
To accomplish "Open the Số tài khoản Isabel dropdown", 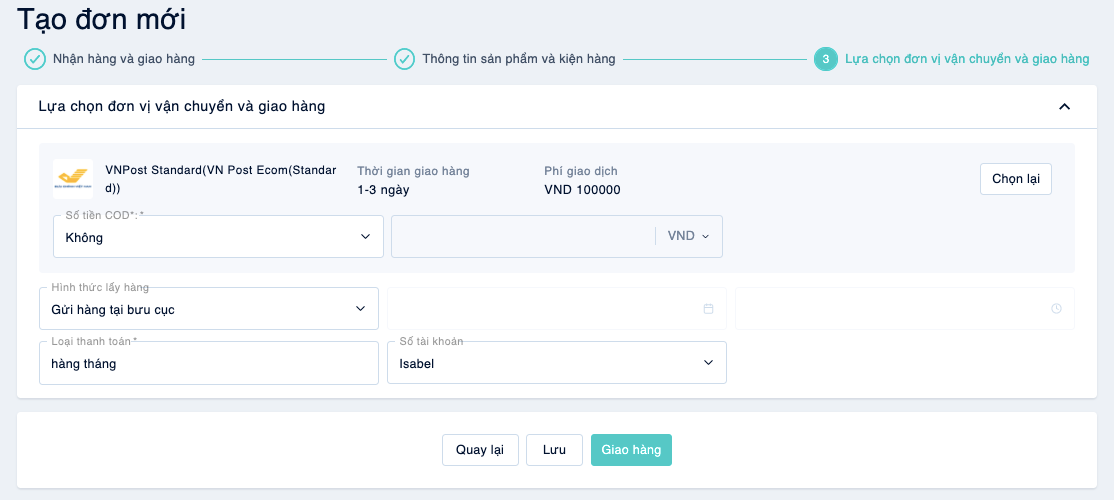I will pos(557,363).
